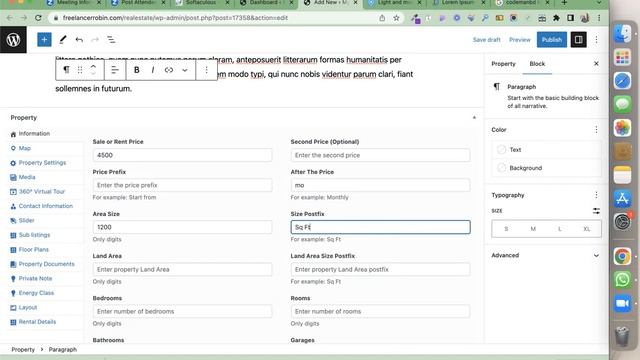The image size is (640, 360).
Task: Switch to Property sidebar tab
Action: [503, 64]
